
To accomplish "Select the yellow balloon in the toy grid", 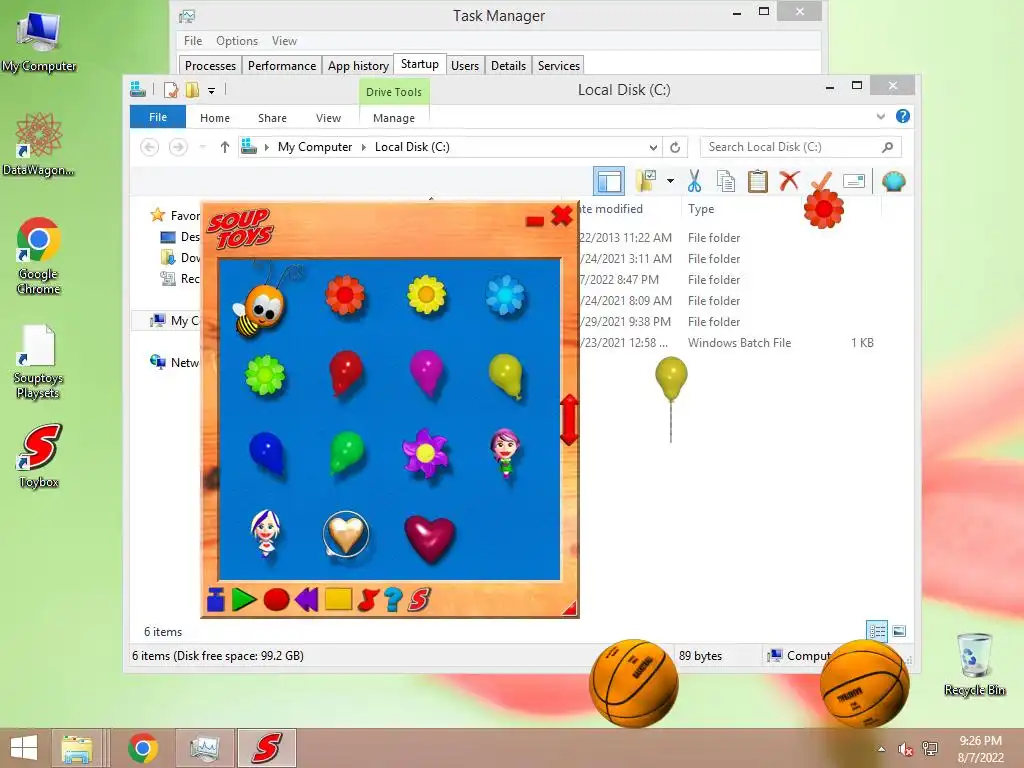I will [x=505, y=376].
